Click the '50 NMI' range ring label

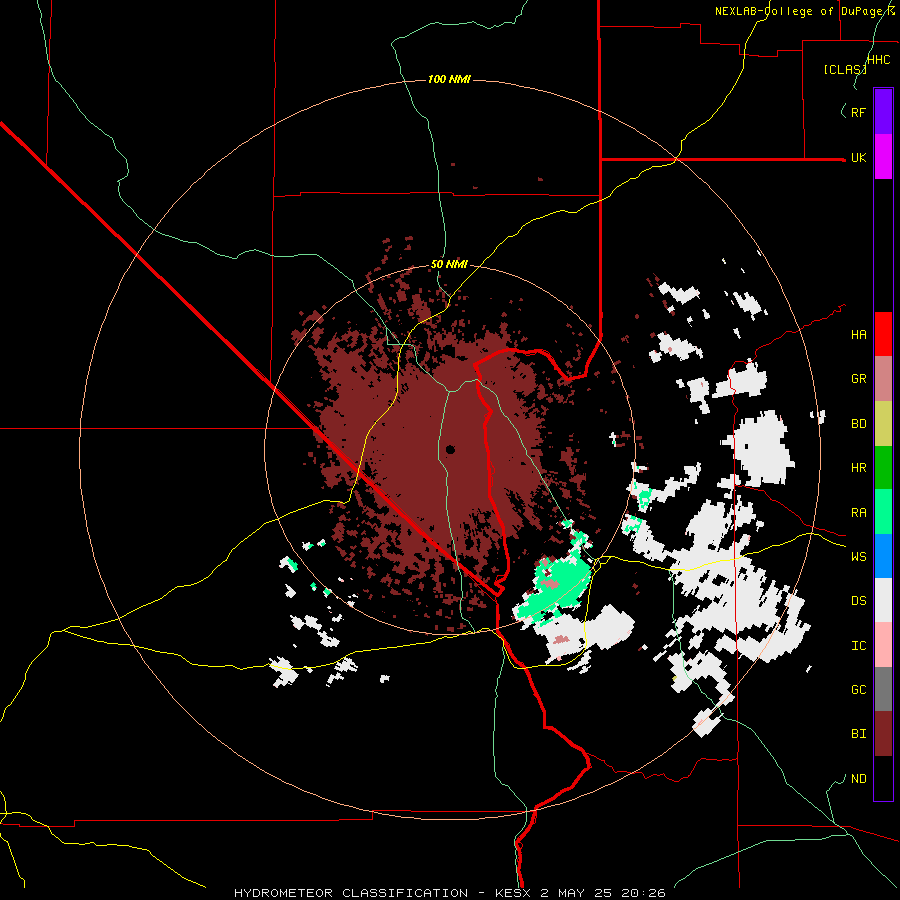[449, 265]
